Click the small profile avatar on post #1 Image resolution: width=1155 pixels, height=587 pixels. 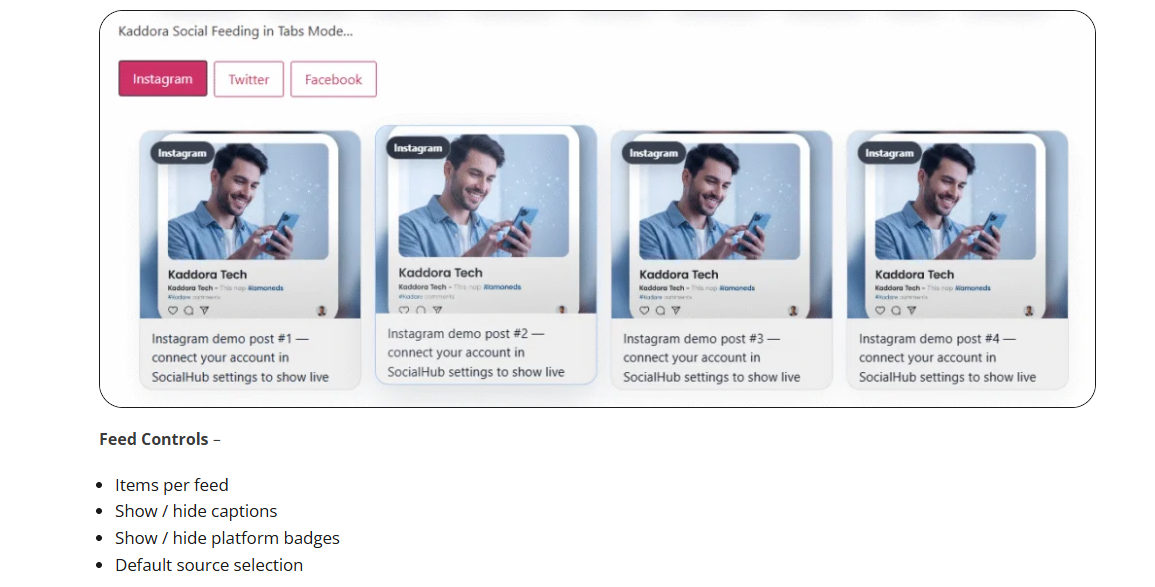(321, 311)
